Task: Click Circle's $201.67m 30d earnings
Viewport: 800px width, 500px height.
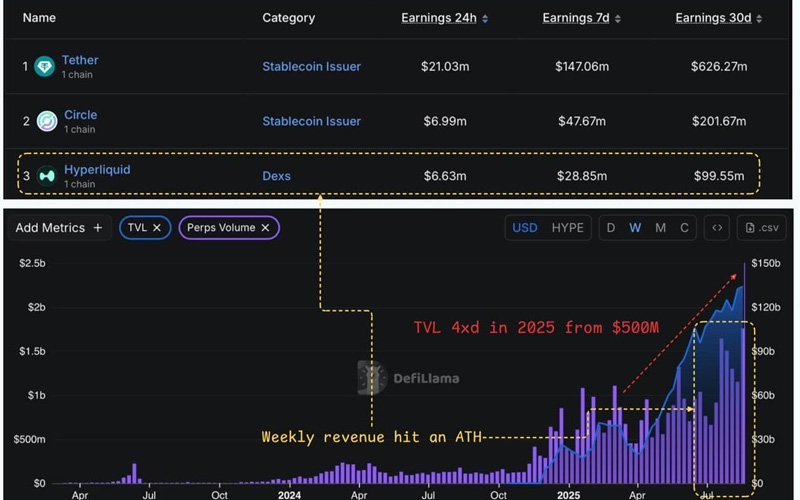Action: [719, 121]
